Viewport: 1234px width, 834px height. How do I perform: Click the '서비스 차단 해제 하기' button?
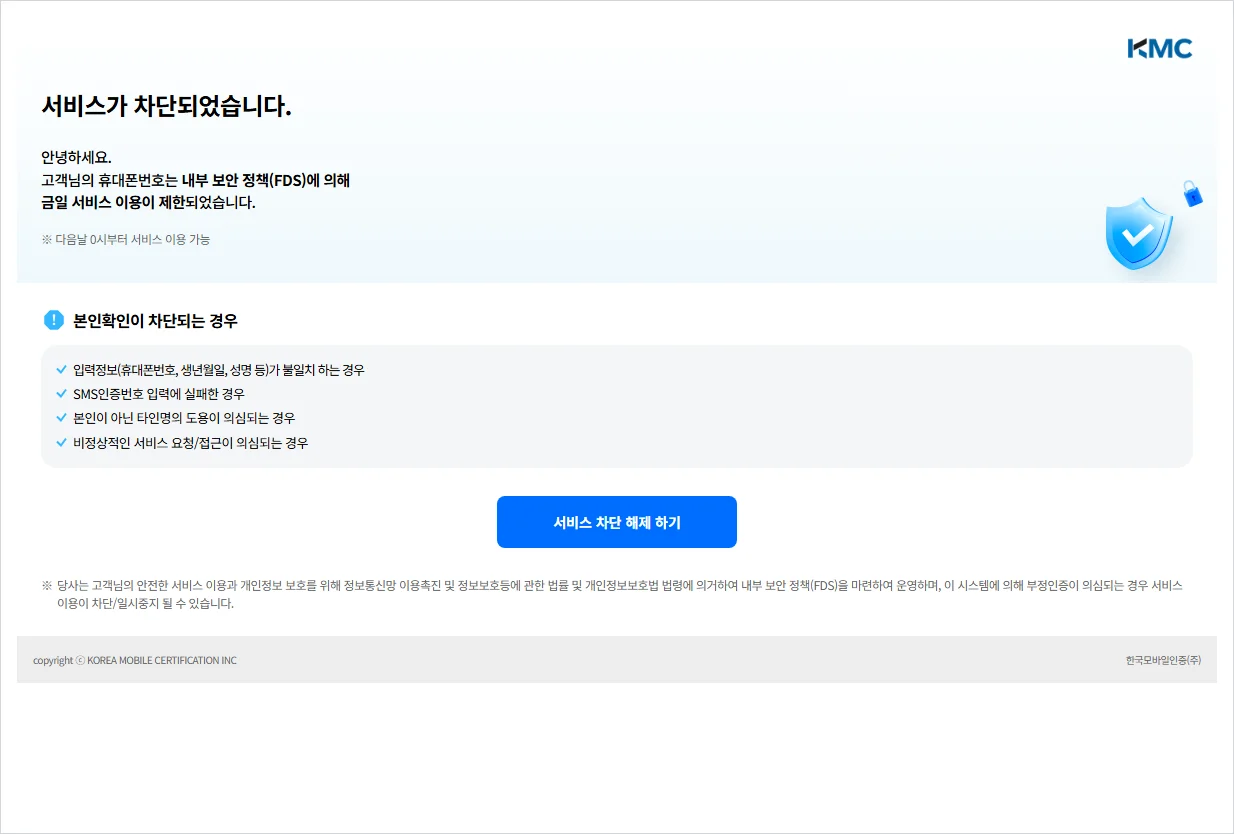coord(617,522)
